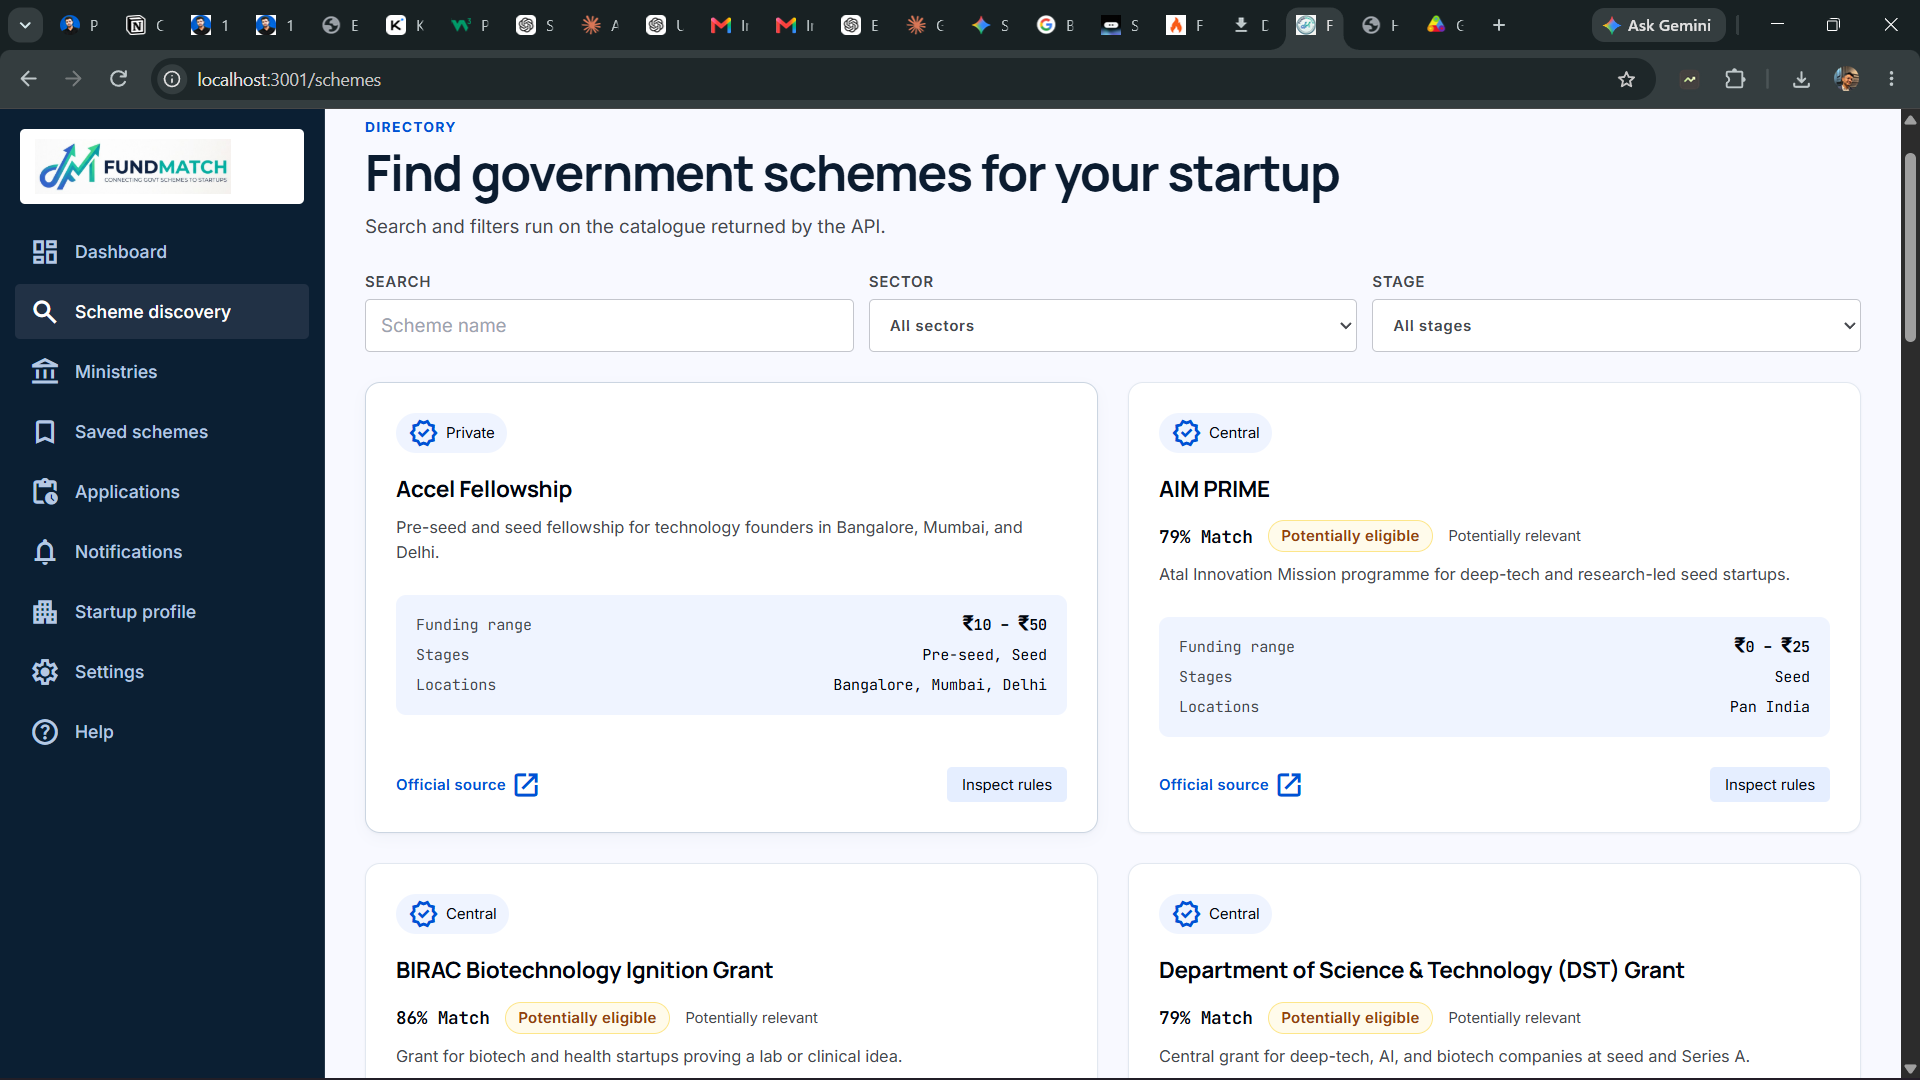Expand the All sectors dropdown
Image resolution: width=1920 pixels, height=1080 pixels.
(x=1112, y=326)
